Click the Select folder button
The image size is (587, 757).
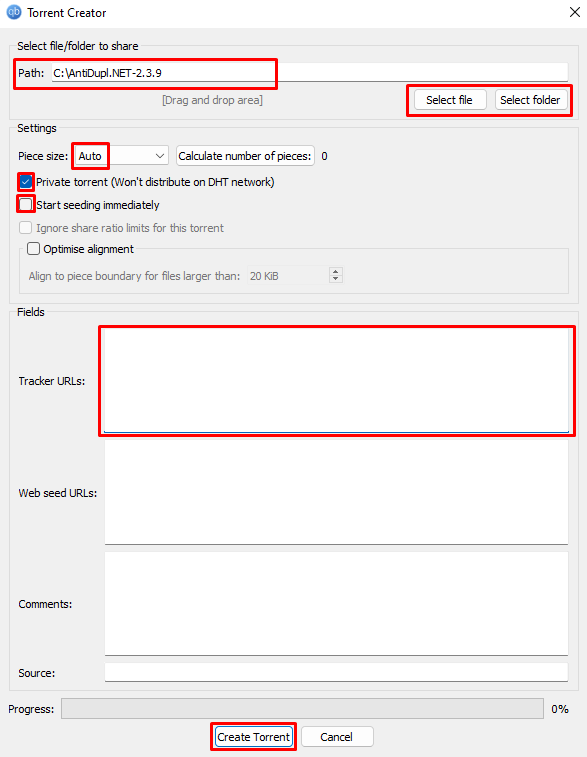[x=531, y=100]
